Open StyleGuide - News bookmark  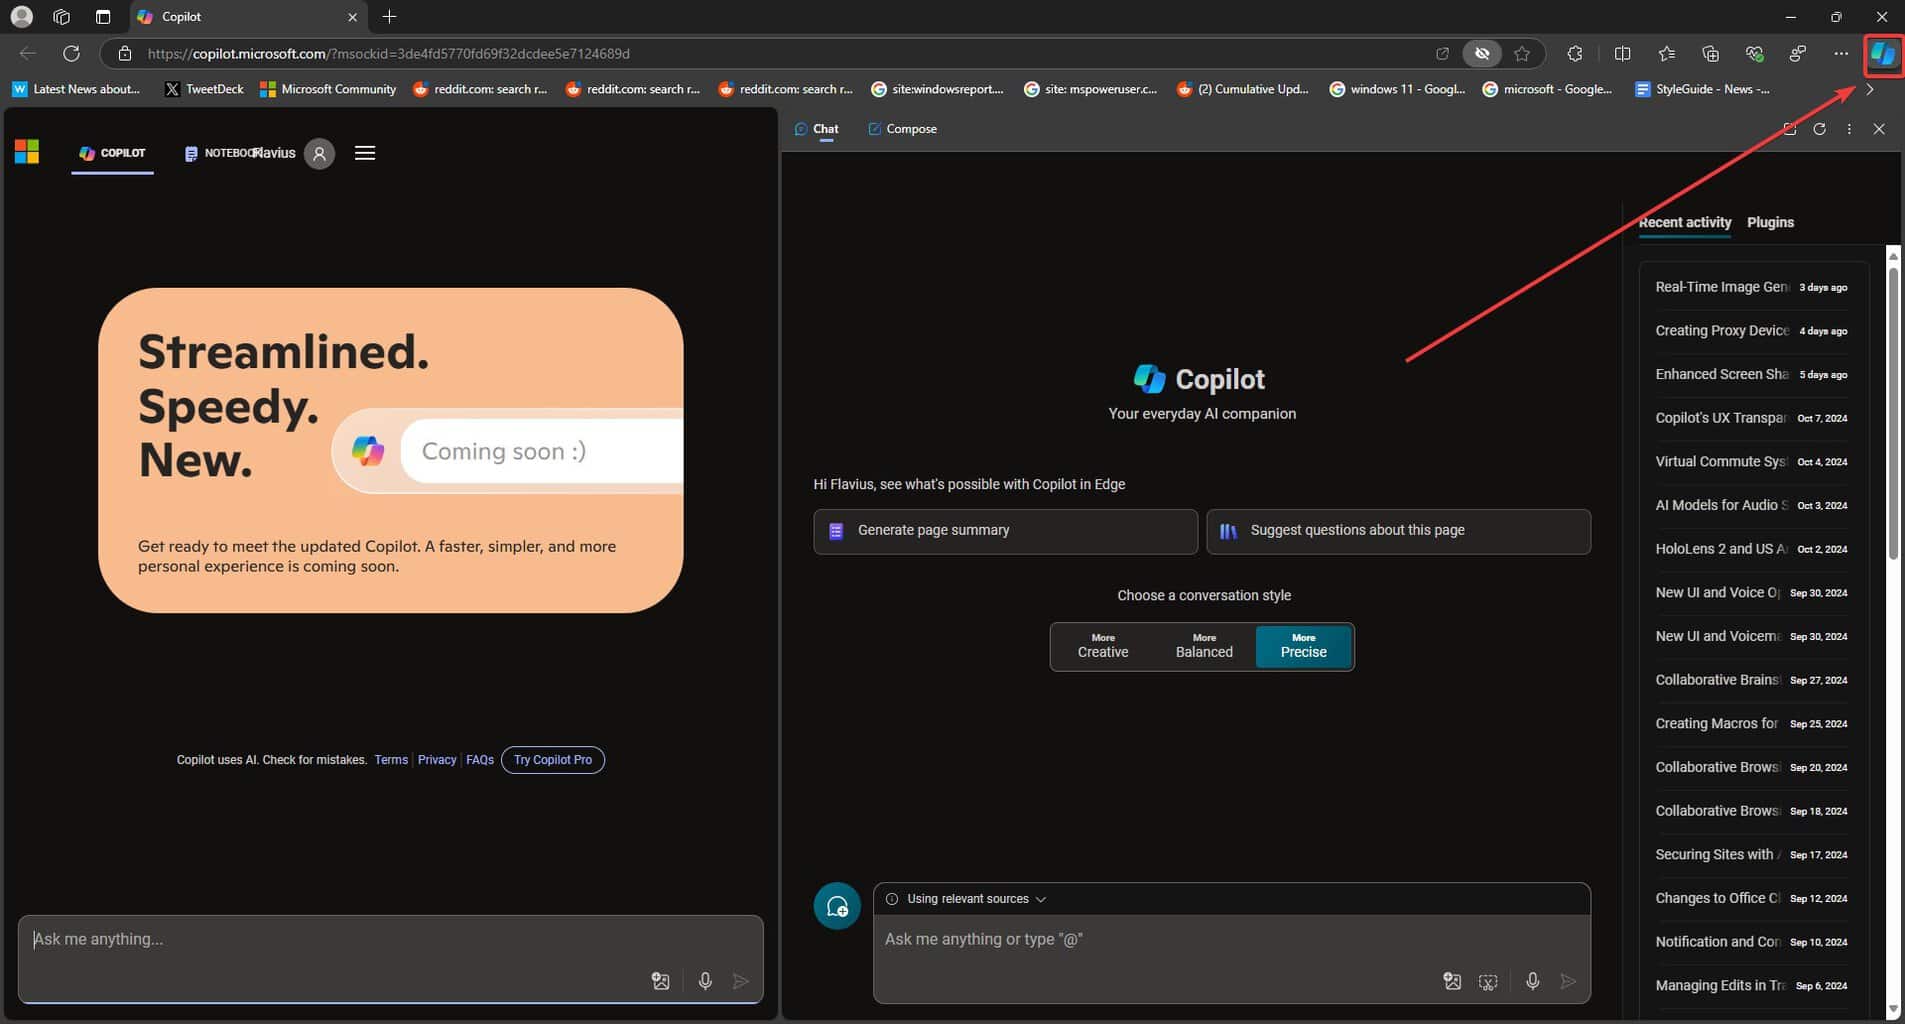[x=1702, y=89]
